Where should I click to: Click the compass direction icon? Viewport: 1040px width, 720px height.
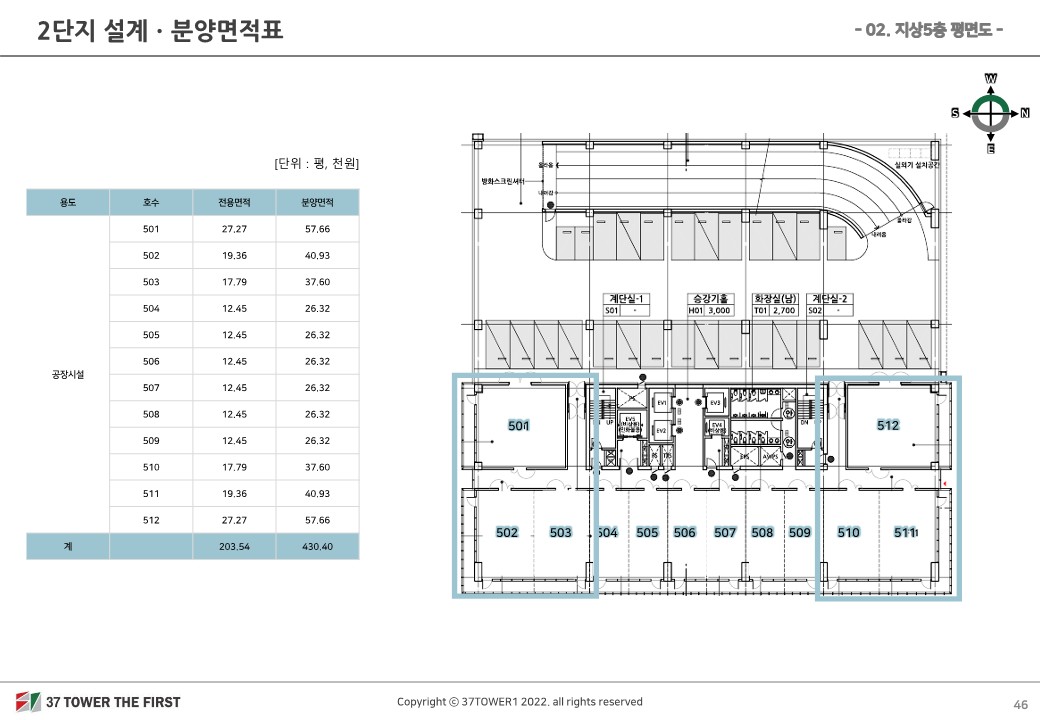990,113
